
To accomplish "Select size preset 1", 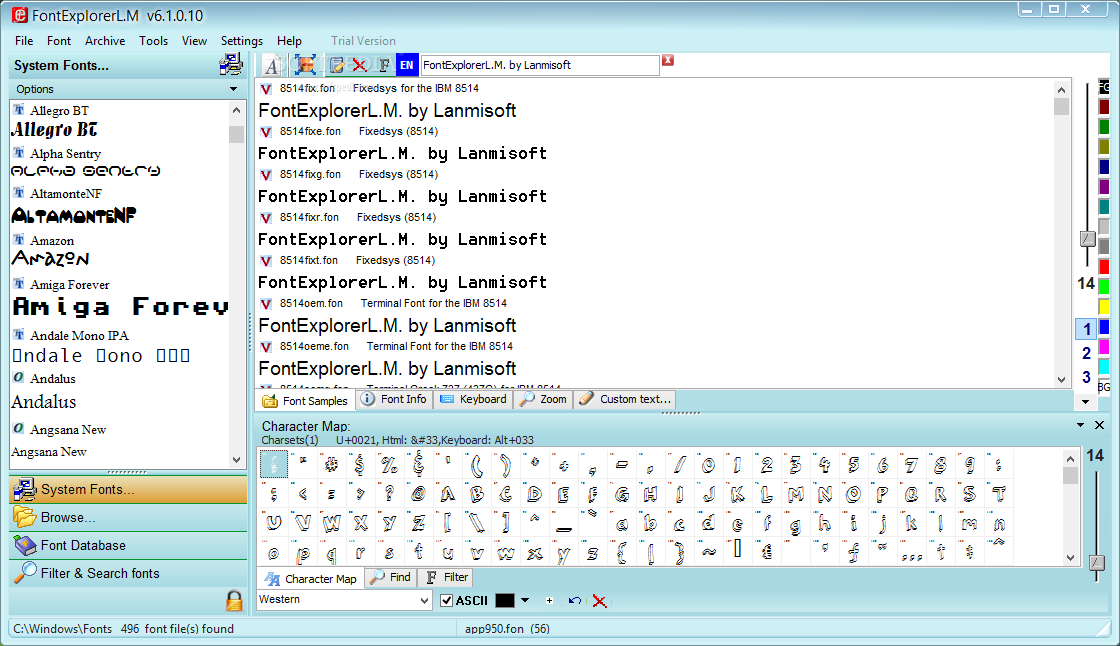I will tap(1086, 329).
